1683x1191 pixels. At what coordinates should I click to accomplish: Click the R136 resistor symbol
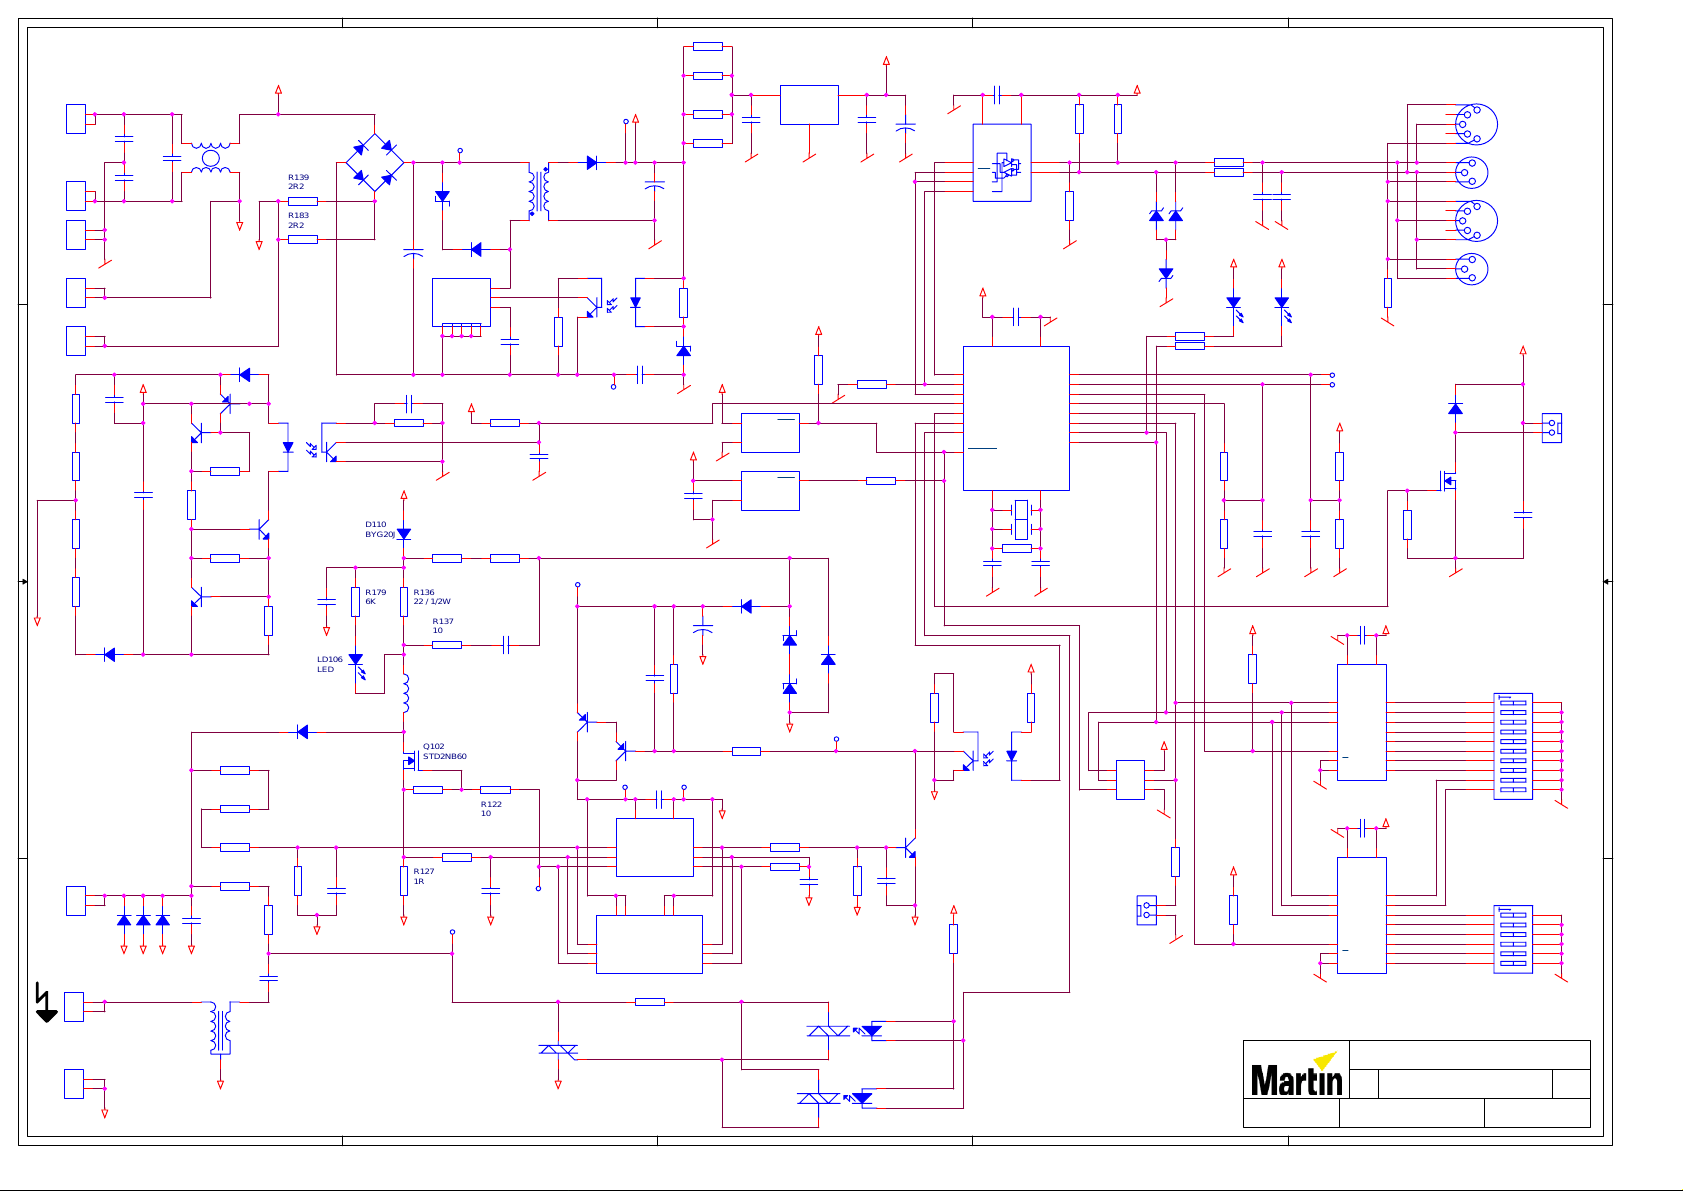[404, 602]
